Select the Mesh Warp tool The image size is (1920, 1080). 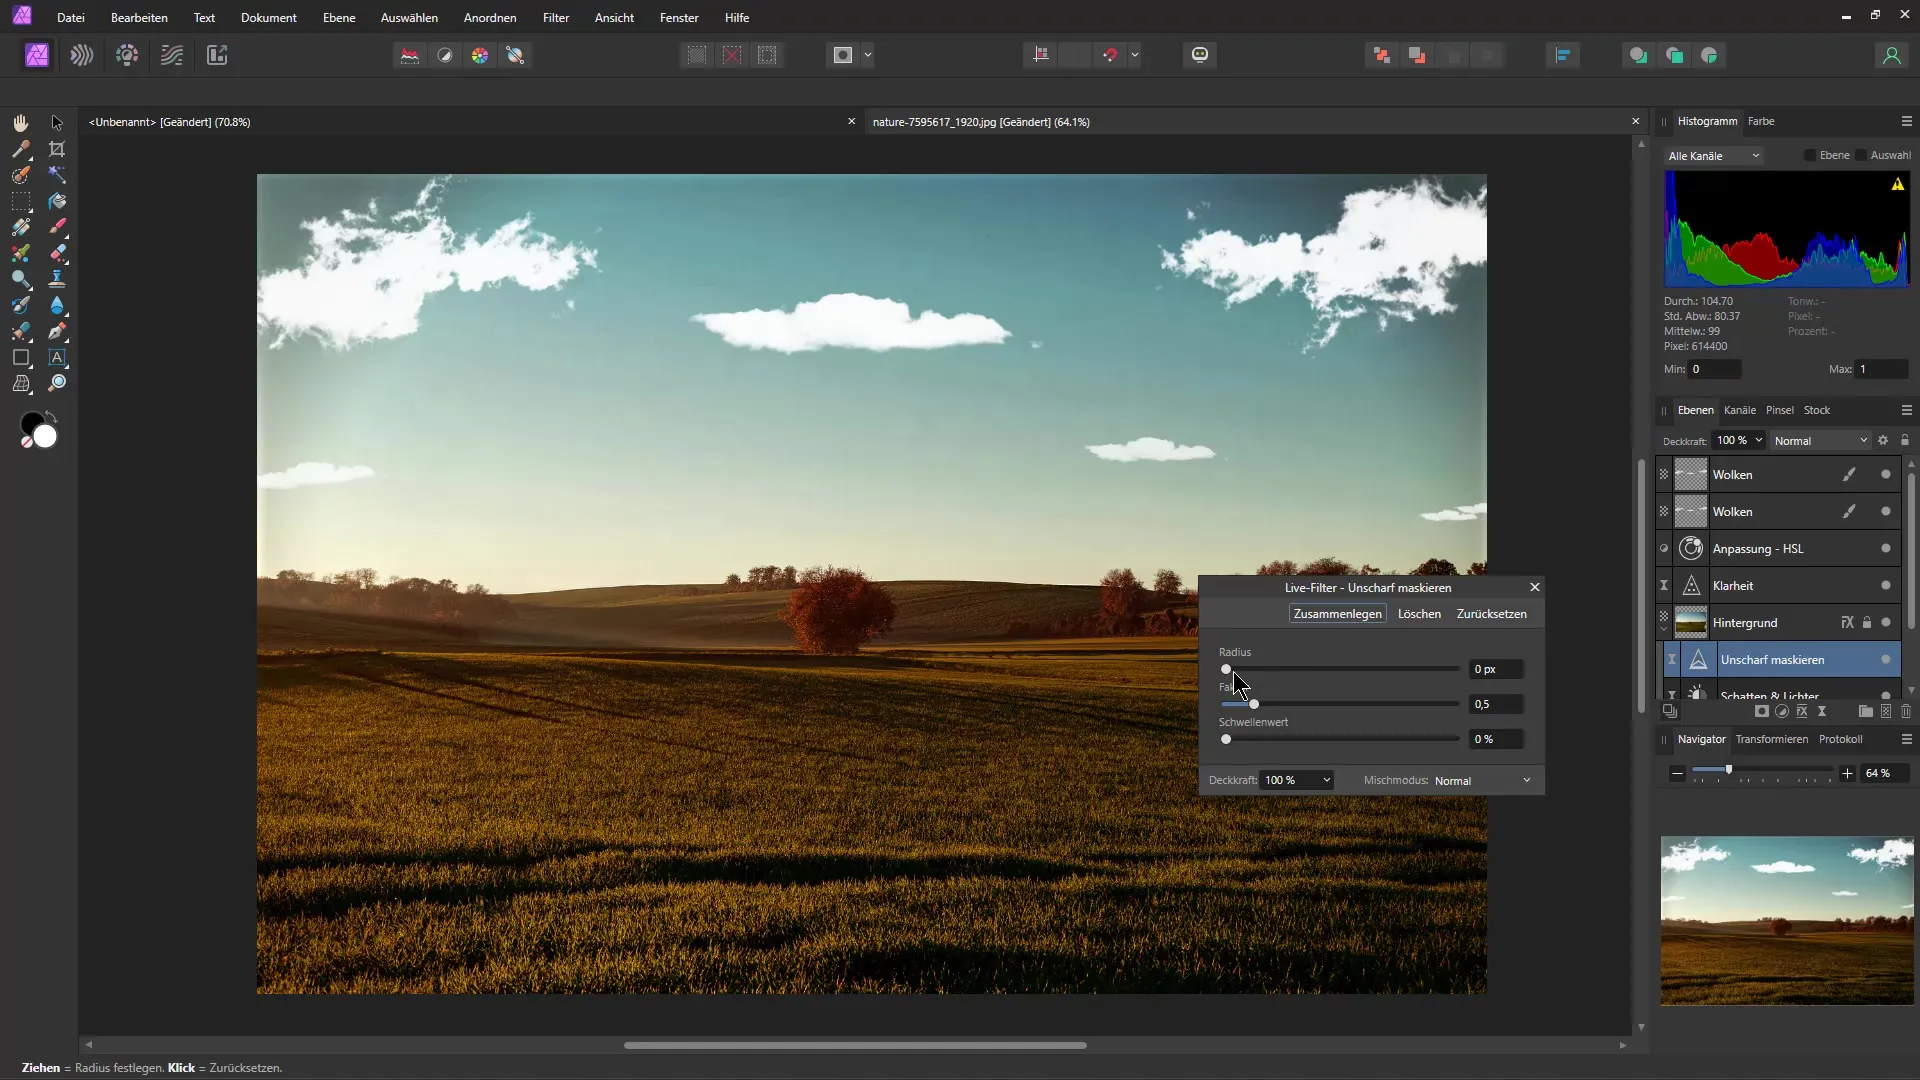[20, 383]
